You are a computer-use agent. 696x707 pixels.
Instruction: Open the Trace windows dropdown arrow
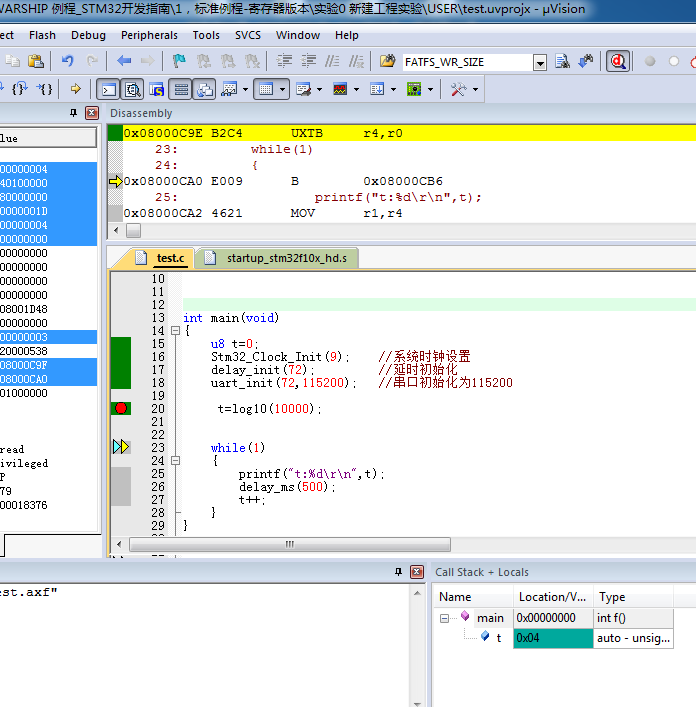[x=393, y=89]
